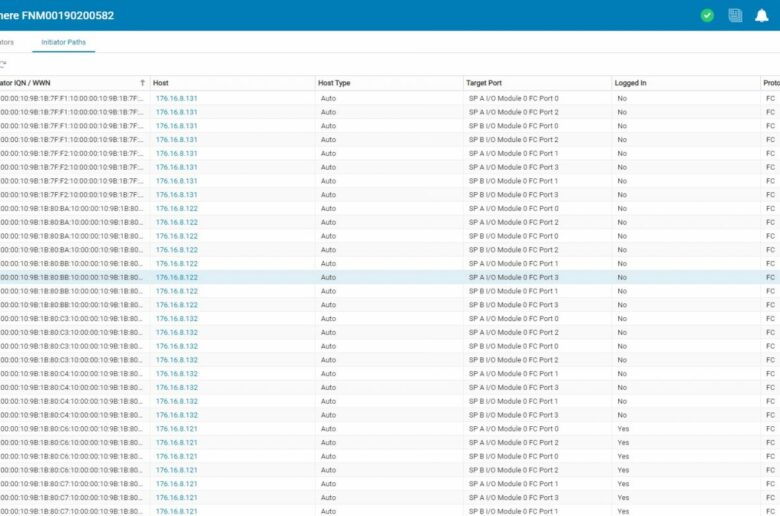This screenshot has height=516, width=780.
Task: Sort by the Host column header
Action: [161, 83]
